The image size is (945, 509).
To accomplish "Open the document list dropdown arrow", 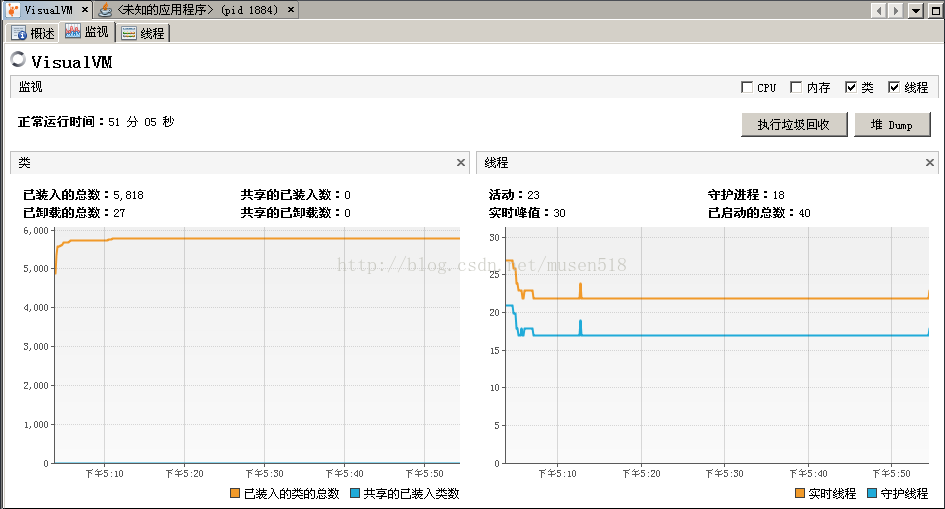I will point(916,10).
